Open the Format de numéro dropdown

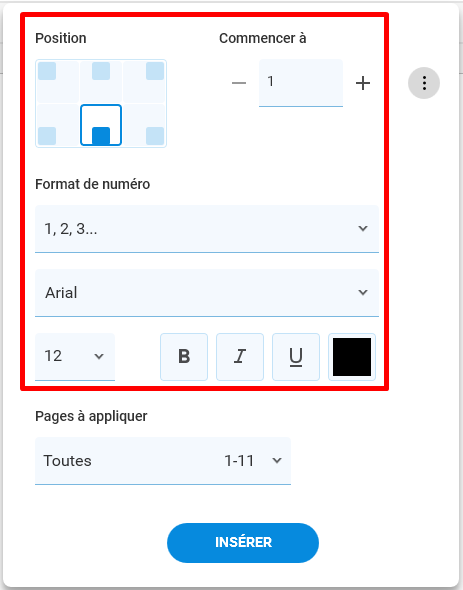(207, 229)
